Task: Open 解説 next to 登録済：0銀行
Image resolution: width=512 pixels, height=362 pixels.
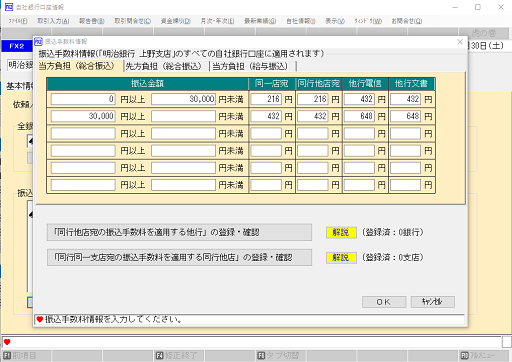Action: coord(341,232)
